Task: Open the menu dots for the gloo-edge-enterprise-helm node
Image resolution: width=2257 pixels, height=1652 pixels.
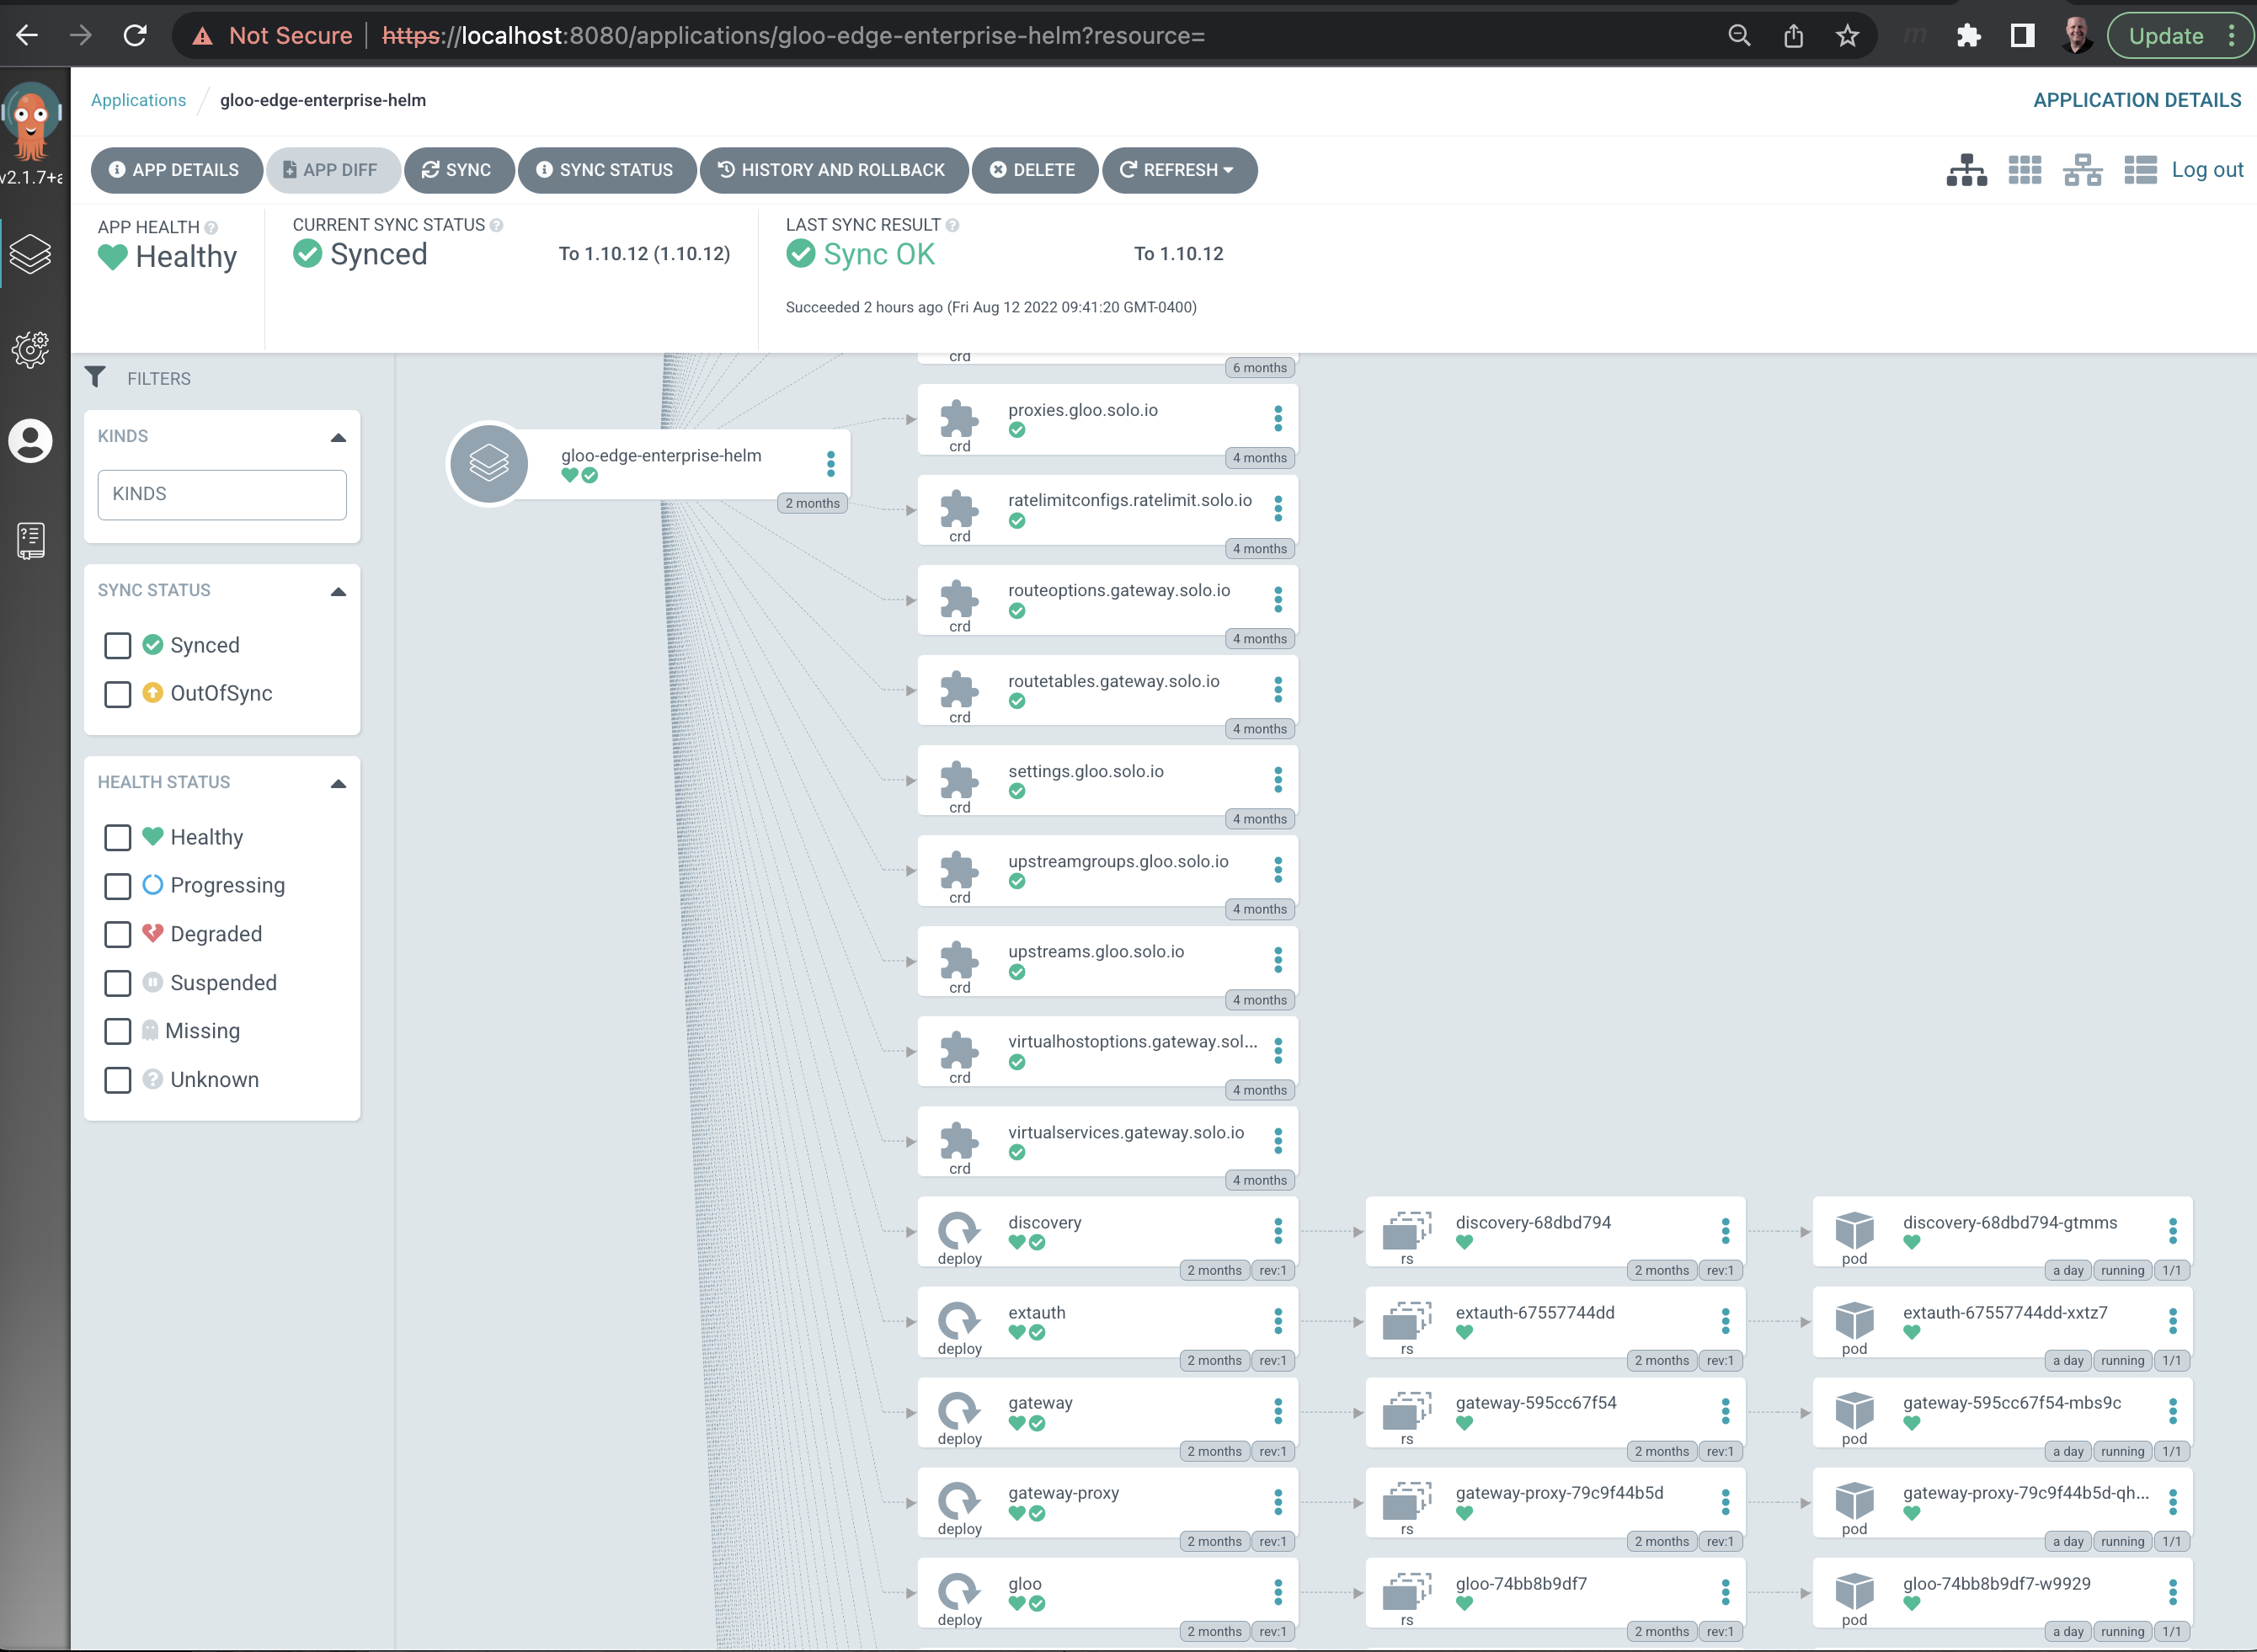Action: (831, 464)
